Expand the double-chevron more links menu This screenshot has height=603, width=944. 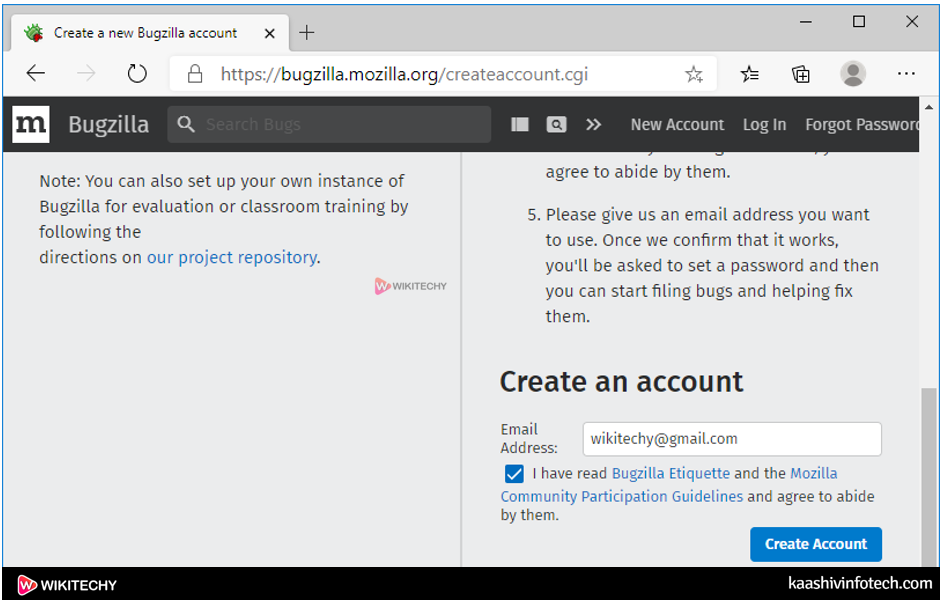tap(594, 124)
